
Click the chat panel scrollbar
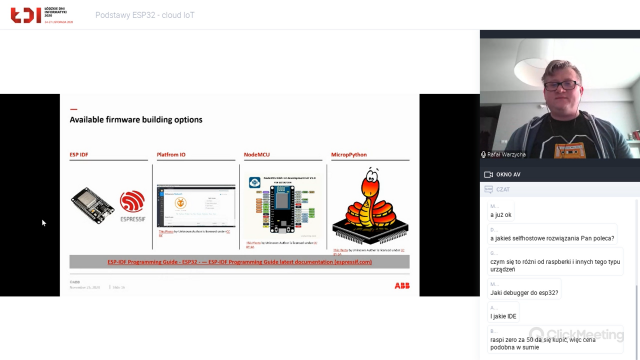point(637,278)
